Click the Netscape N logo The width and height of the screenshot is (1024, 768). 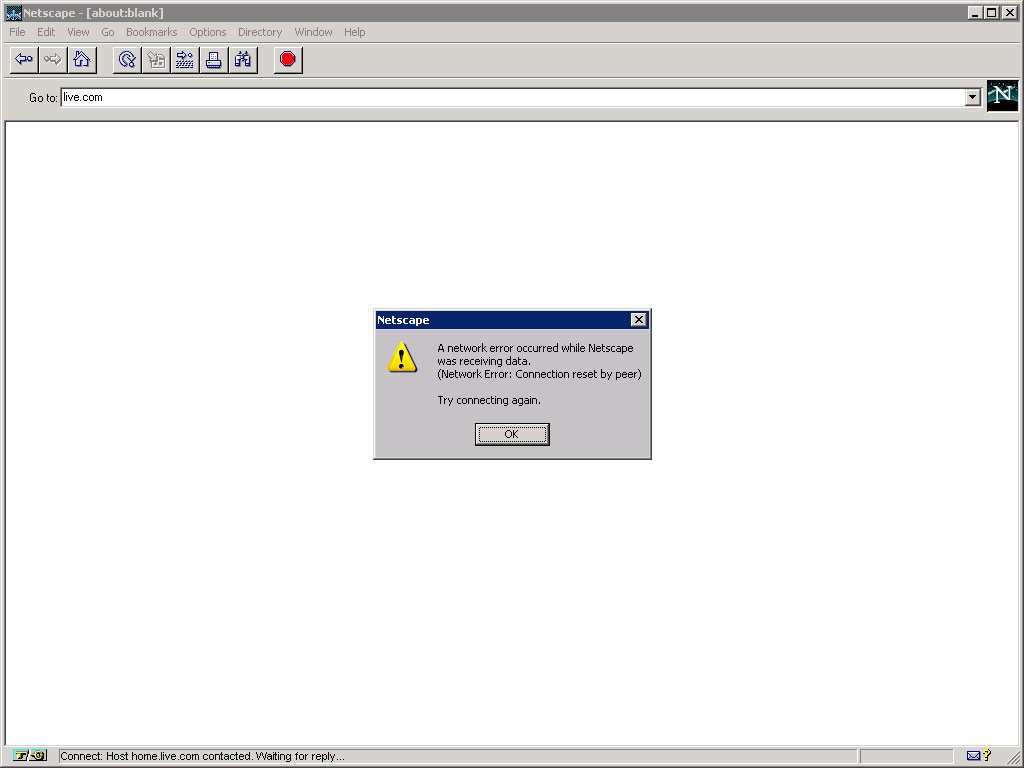pos(1002,96)
